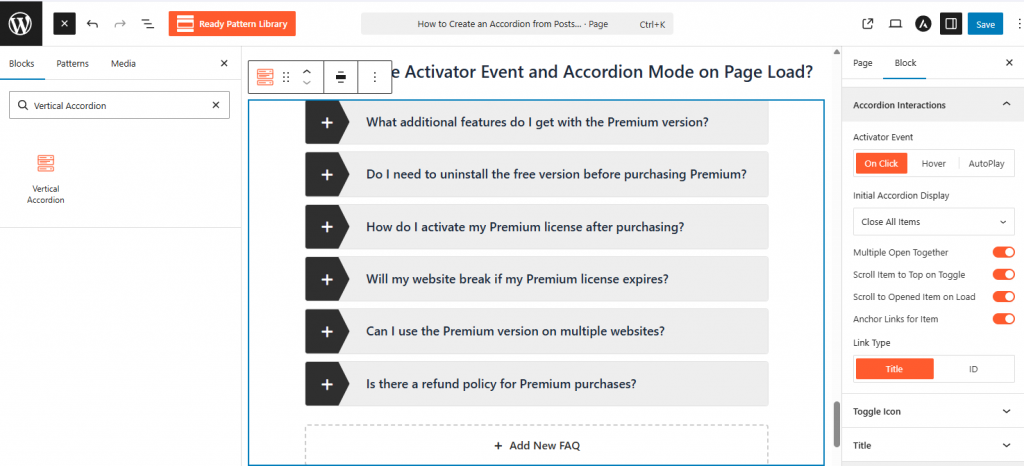This screenshot has height=466, width=1024.
Task: Open the Document Overview list icon
Action: (147, 23)
